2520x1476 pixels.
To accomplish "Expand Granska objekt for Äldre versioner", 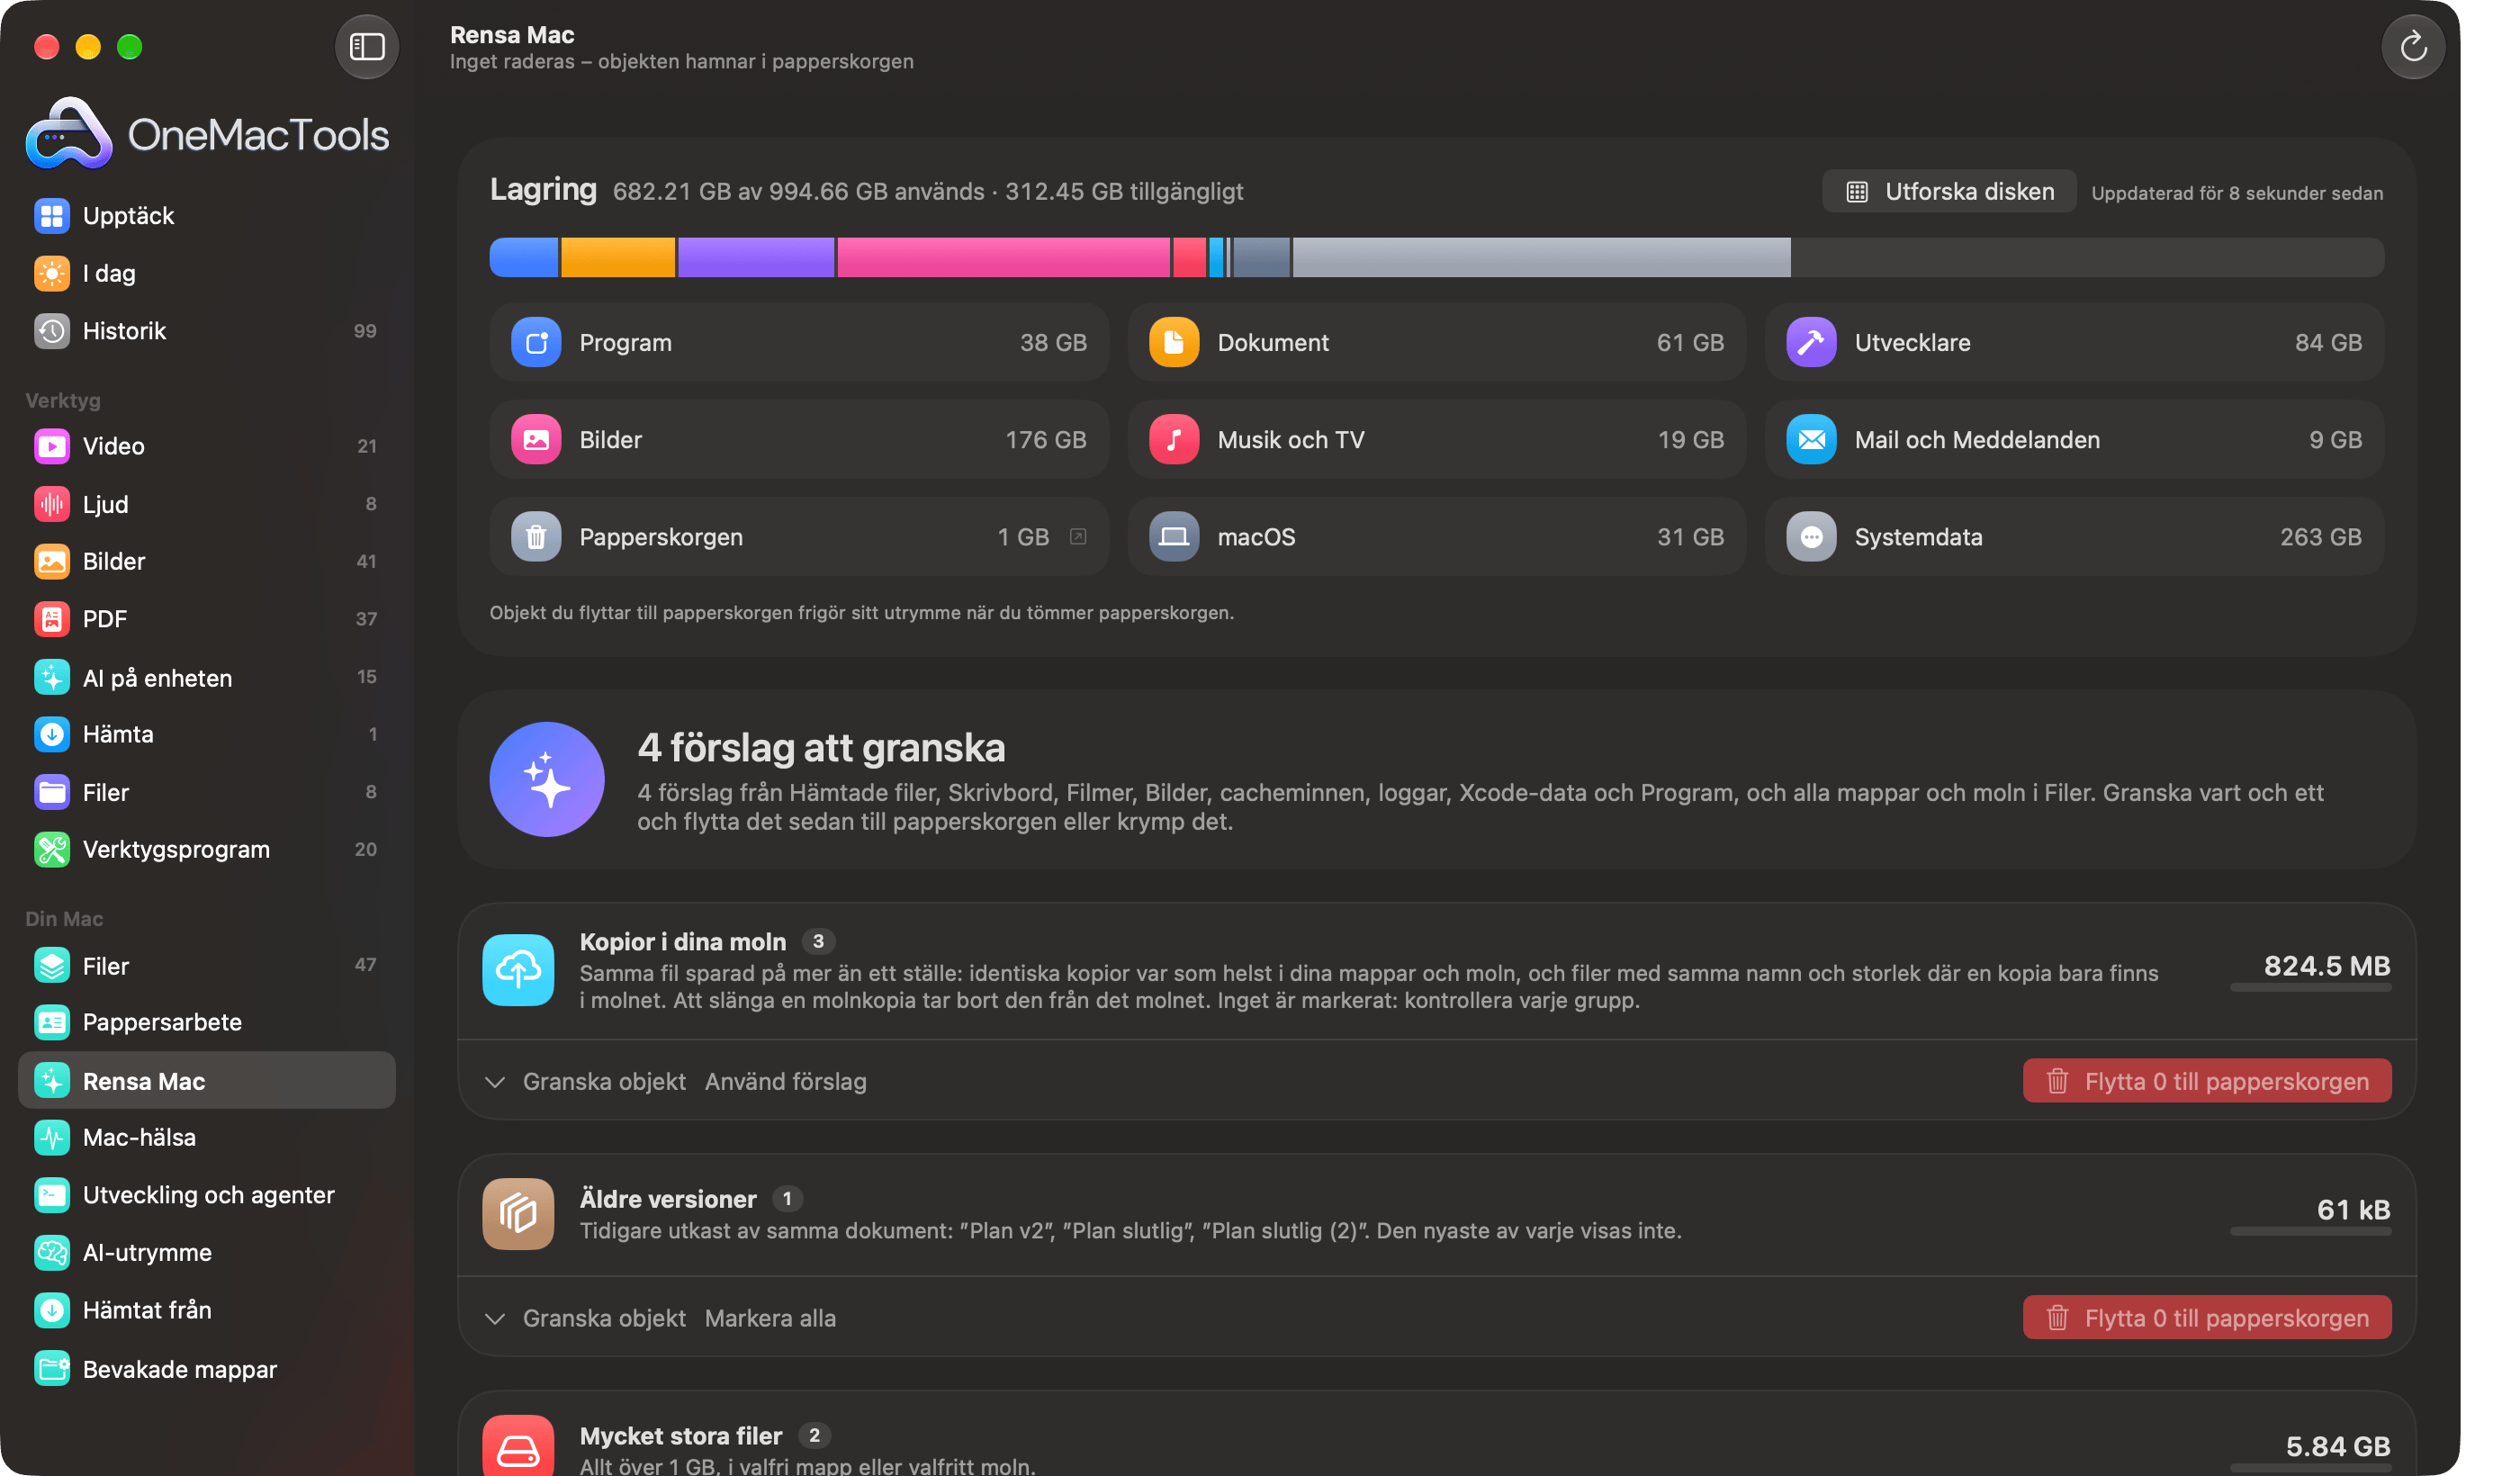I will pos(586,1318).
